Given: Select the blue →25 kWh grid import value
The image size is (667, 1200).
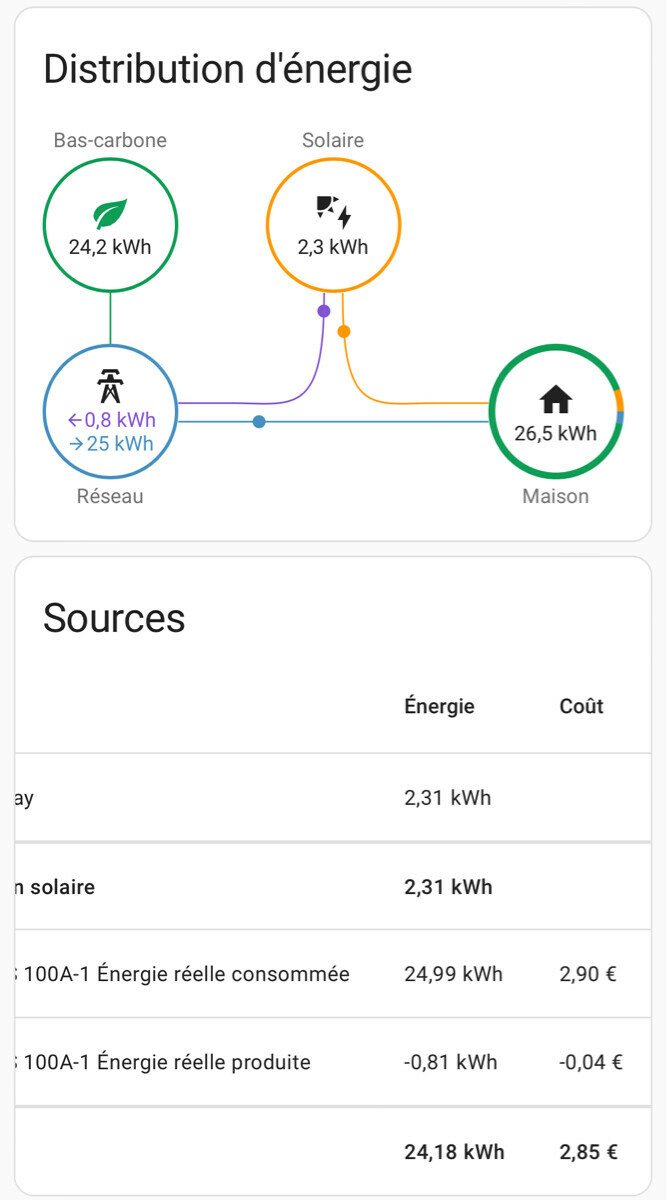Looking at the screenshot, I should pos(111,443).
